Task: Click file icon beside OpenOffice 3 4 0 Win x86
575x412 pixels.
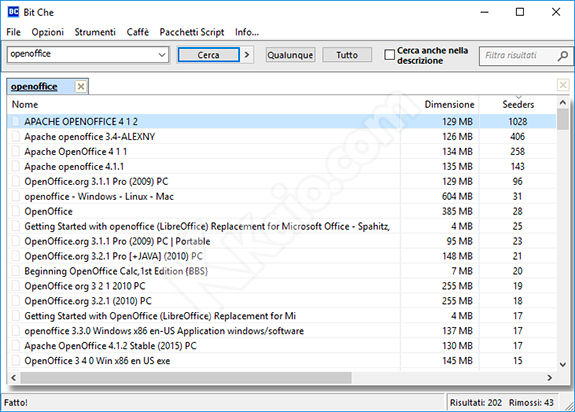Action: [16, 361]
